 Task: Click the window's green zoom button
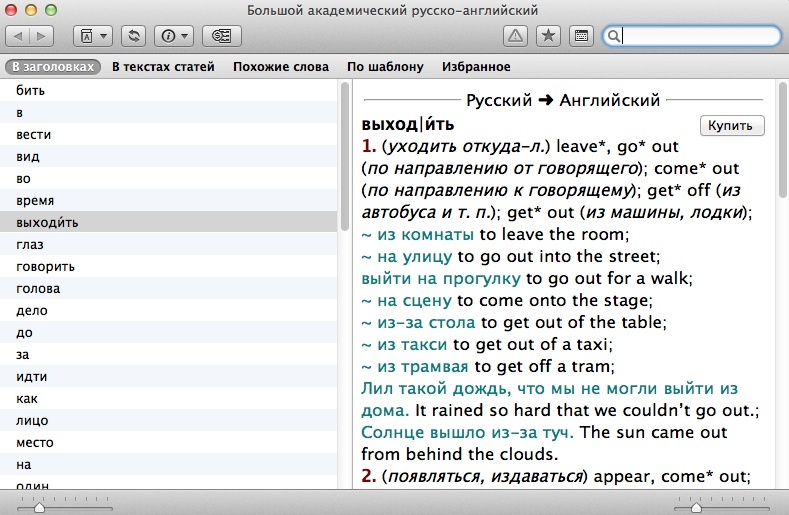(51, 10)
